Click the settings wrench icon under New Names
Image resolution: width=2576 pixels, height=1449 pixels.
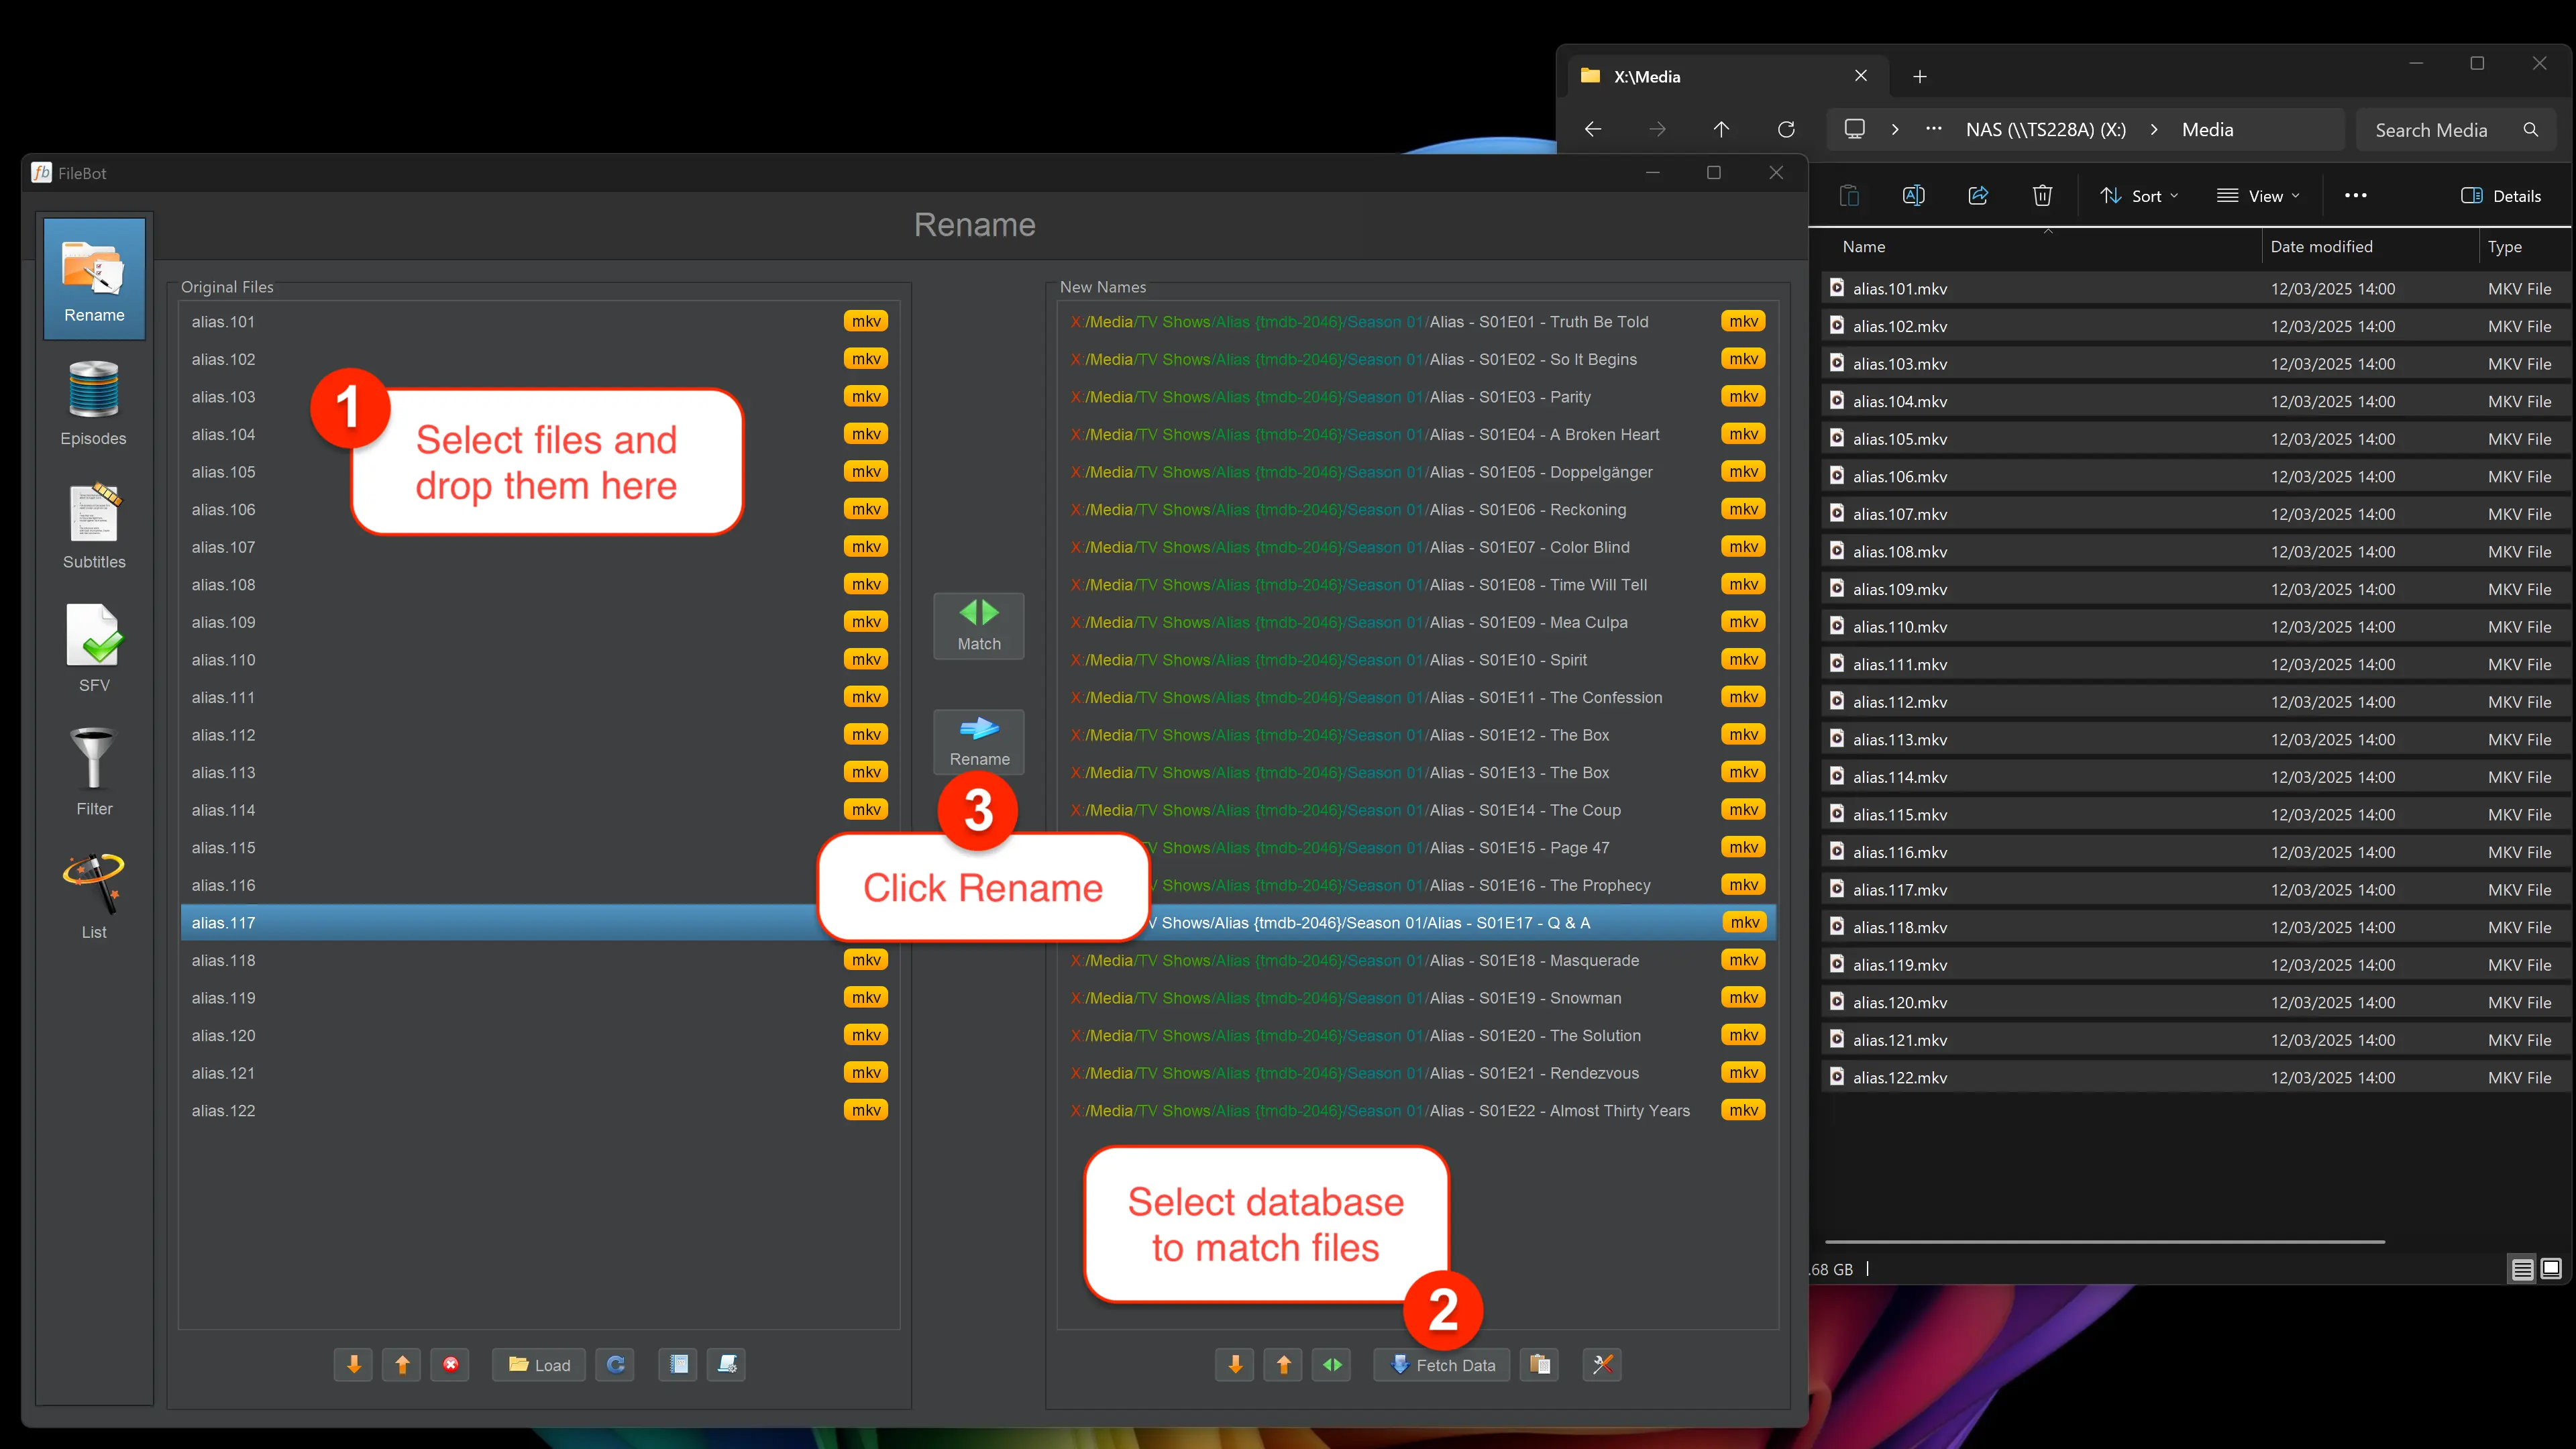click(1602, 1364)
